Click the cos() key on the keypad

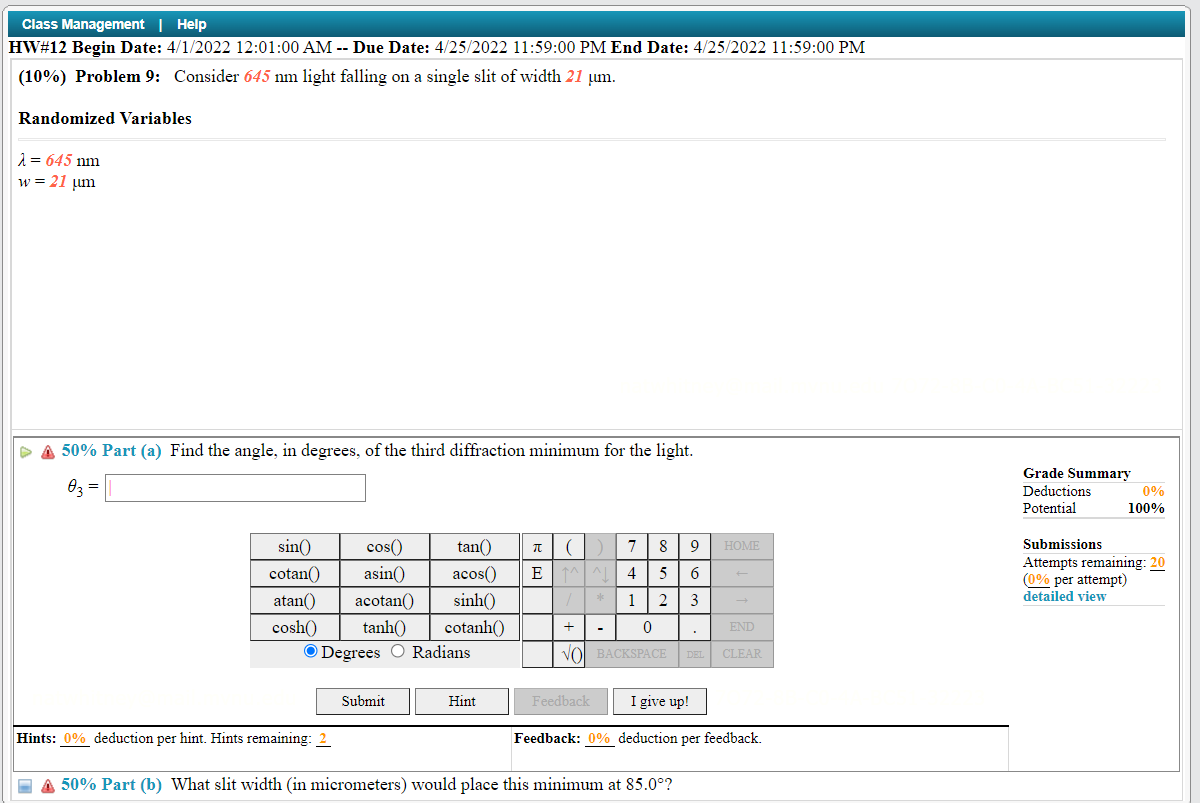coord(384,546)
